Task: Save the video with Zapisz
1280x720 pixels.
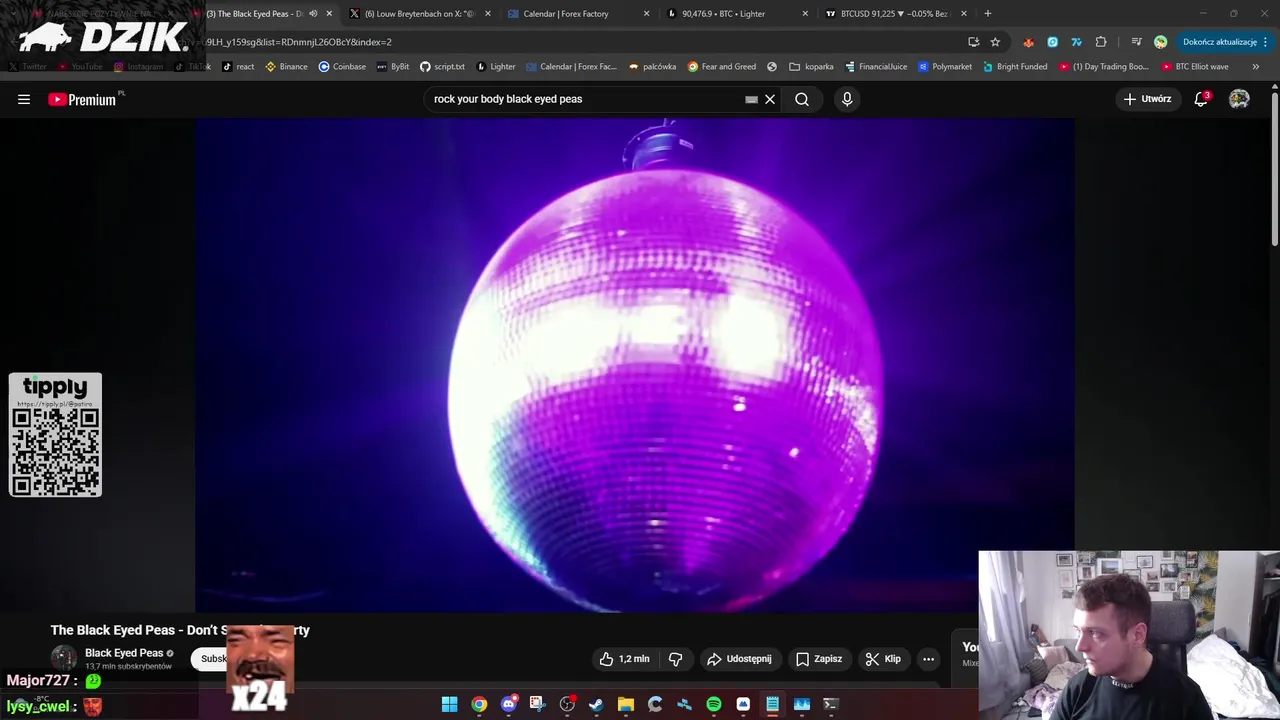Action: [818, 659]
